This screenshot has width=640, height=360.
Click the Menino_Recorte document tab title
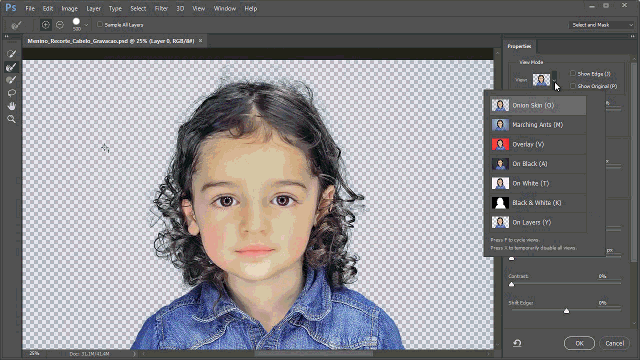click(111, 41)
